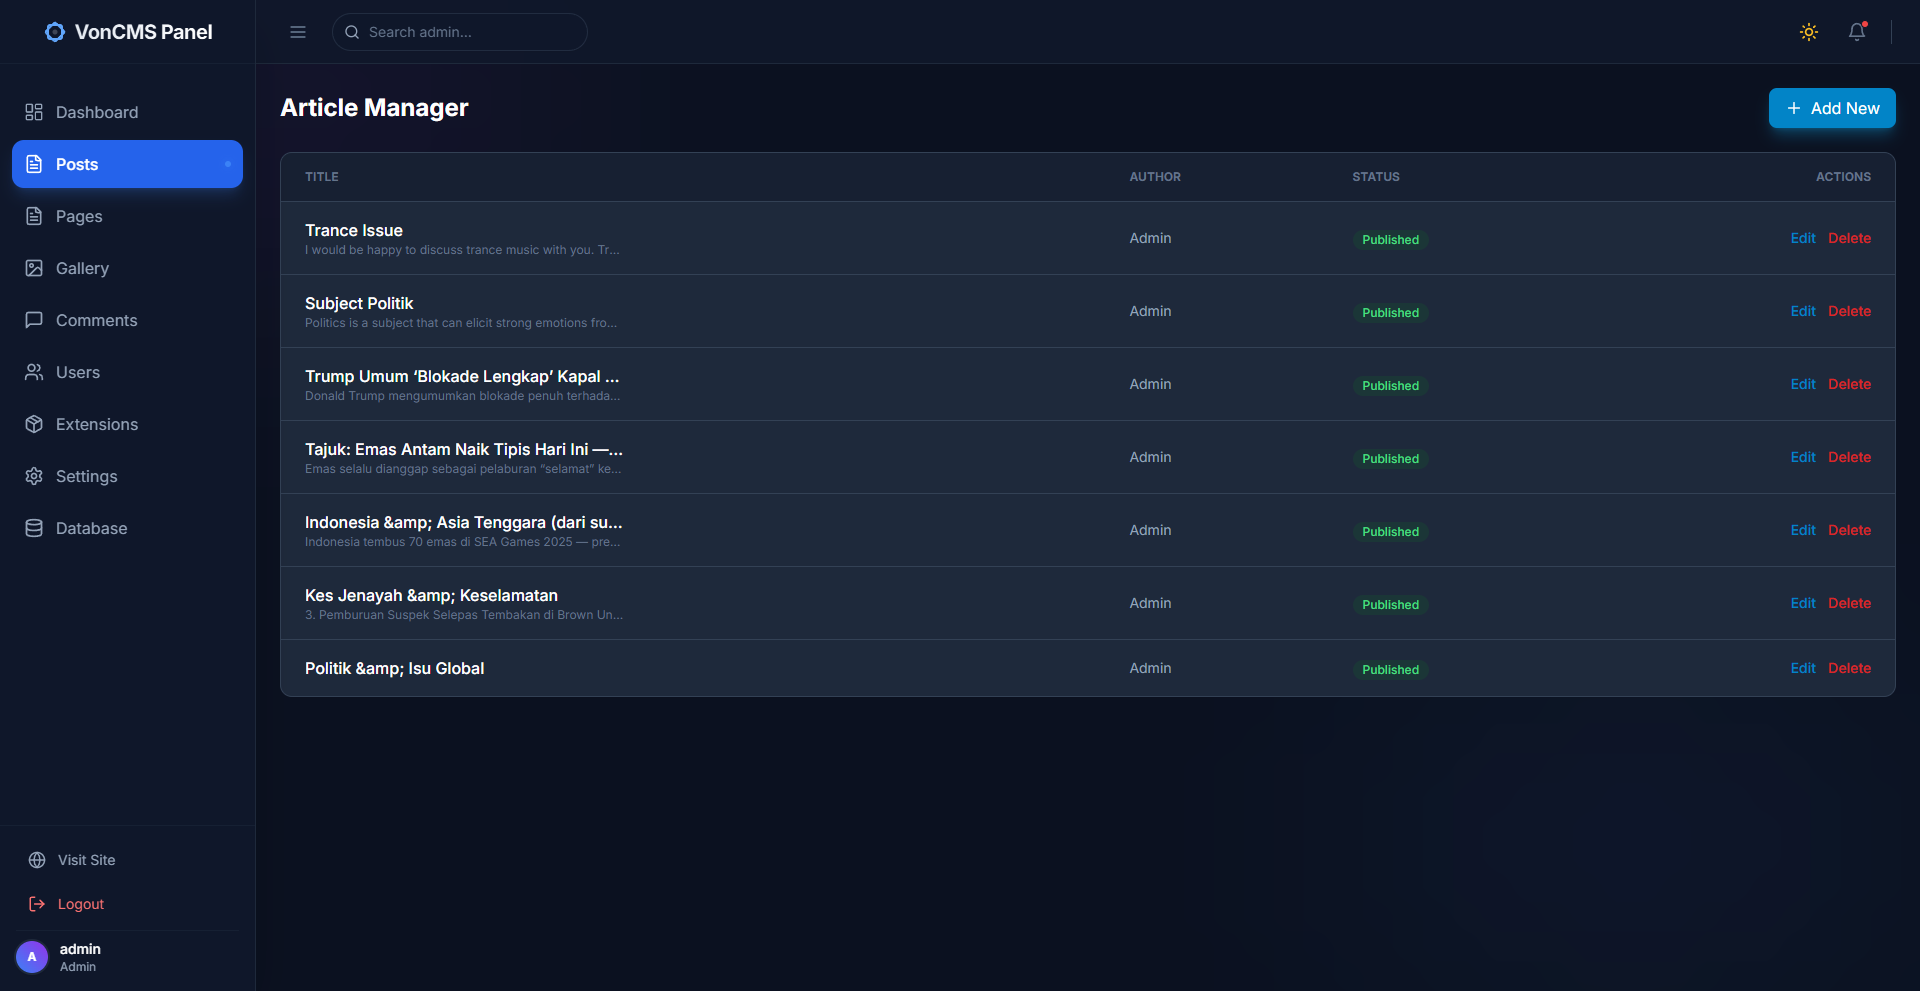Collapse sidebar with hamburger menu icon

coord(298,32)
